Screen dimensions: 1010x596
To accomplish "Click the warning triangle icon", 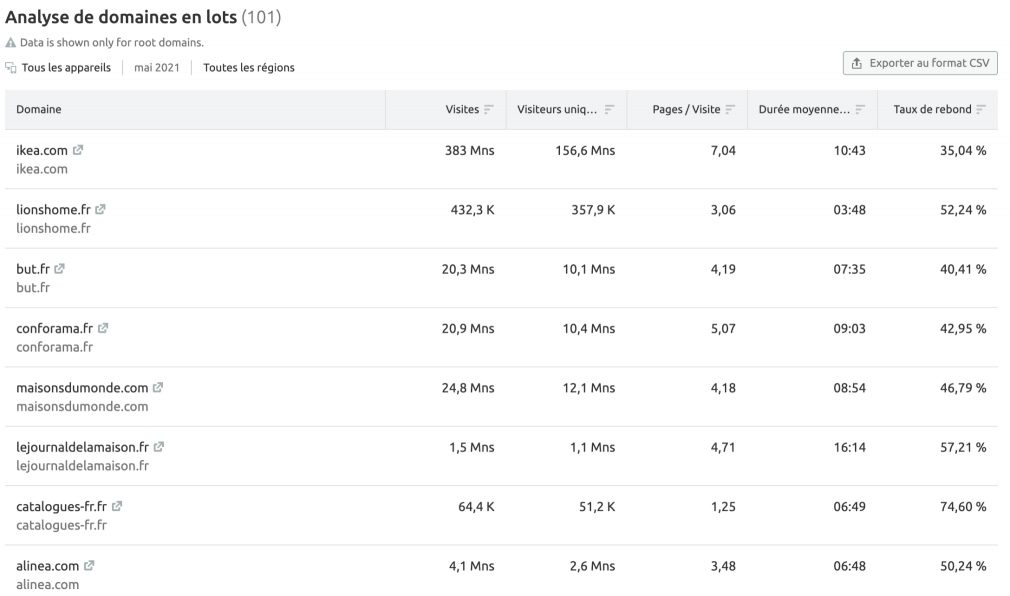I will pos(10,43).
